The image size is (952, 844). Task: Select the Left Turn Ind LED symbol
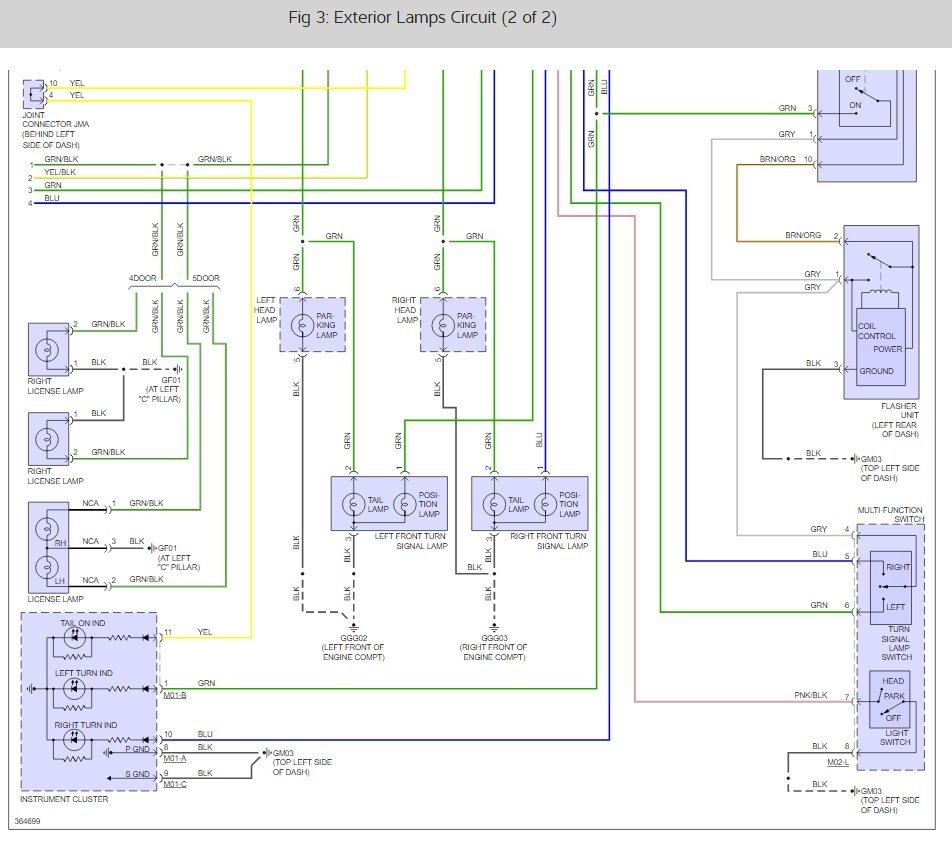75,689
